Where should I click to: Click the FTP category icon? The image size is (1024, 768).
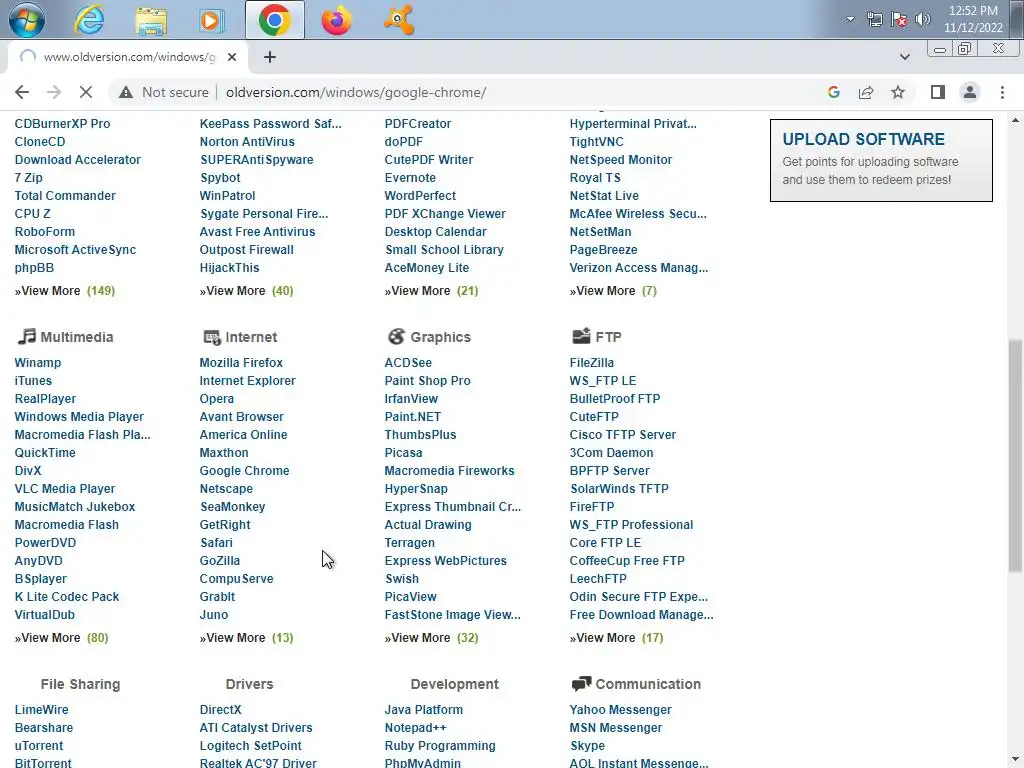(x=581, y=336)
